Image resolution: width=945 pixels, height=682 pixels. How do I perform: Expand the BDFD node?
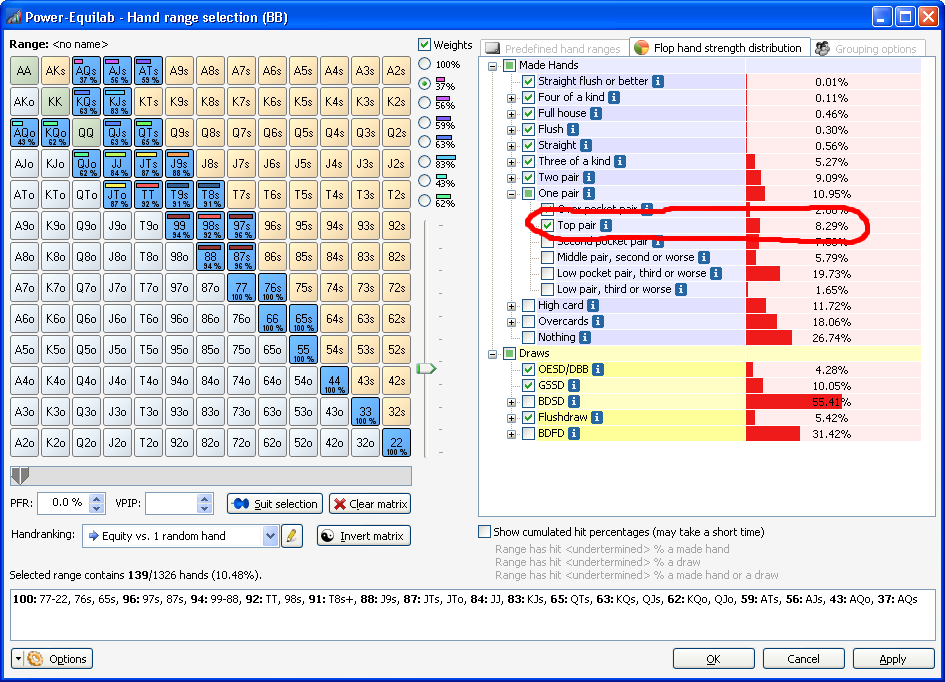[511, 434]
